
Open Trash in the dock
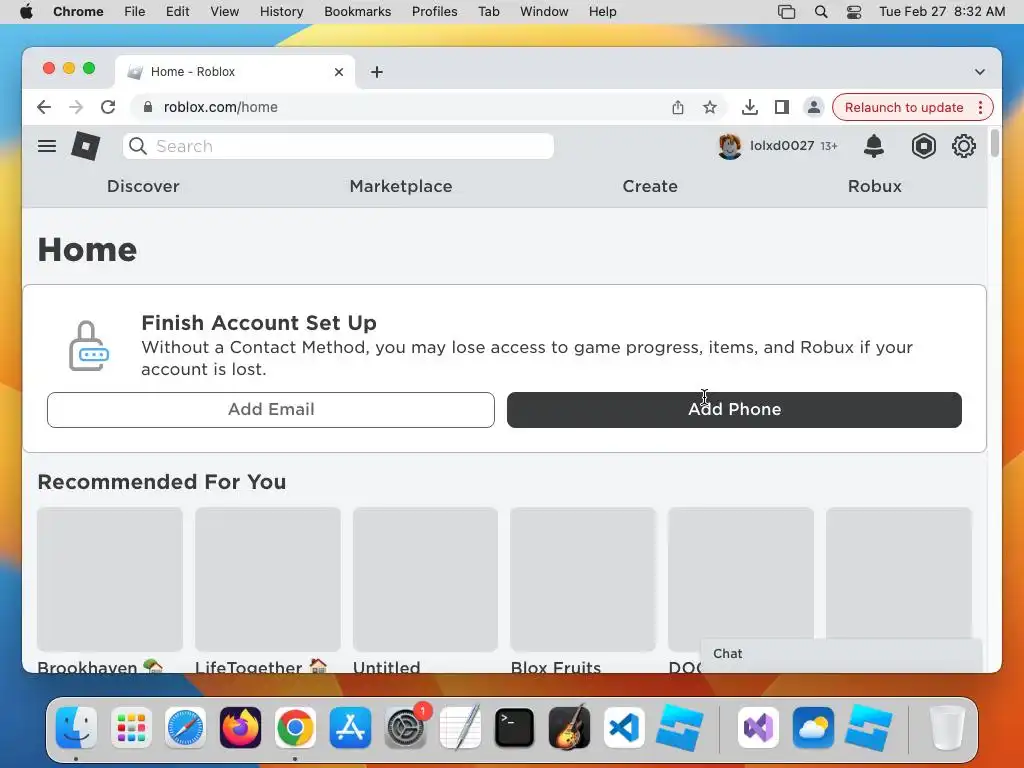pyautogui.click(x=946, y=727)
